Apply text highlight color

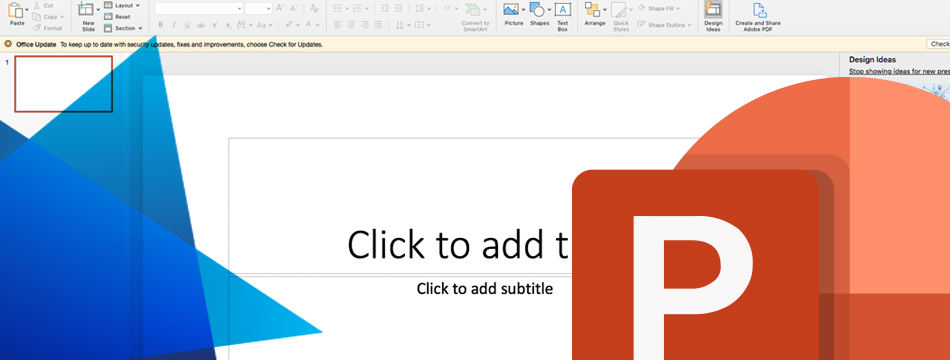290,25
